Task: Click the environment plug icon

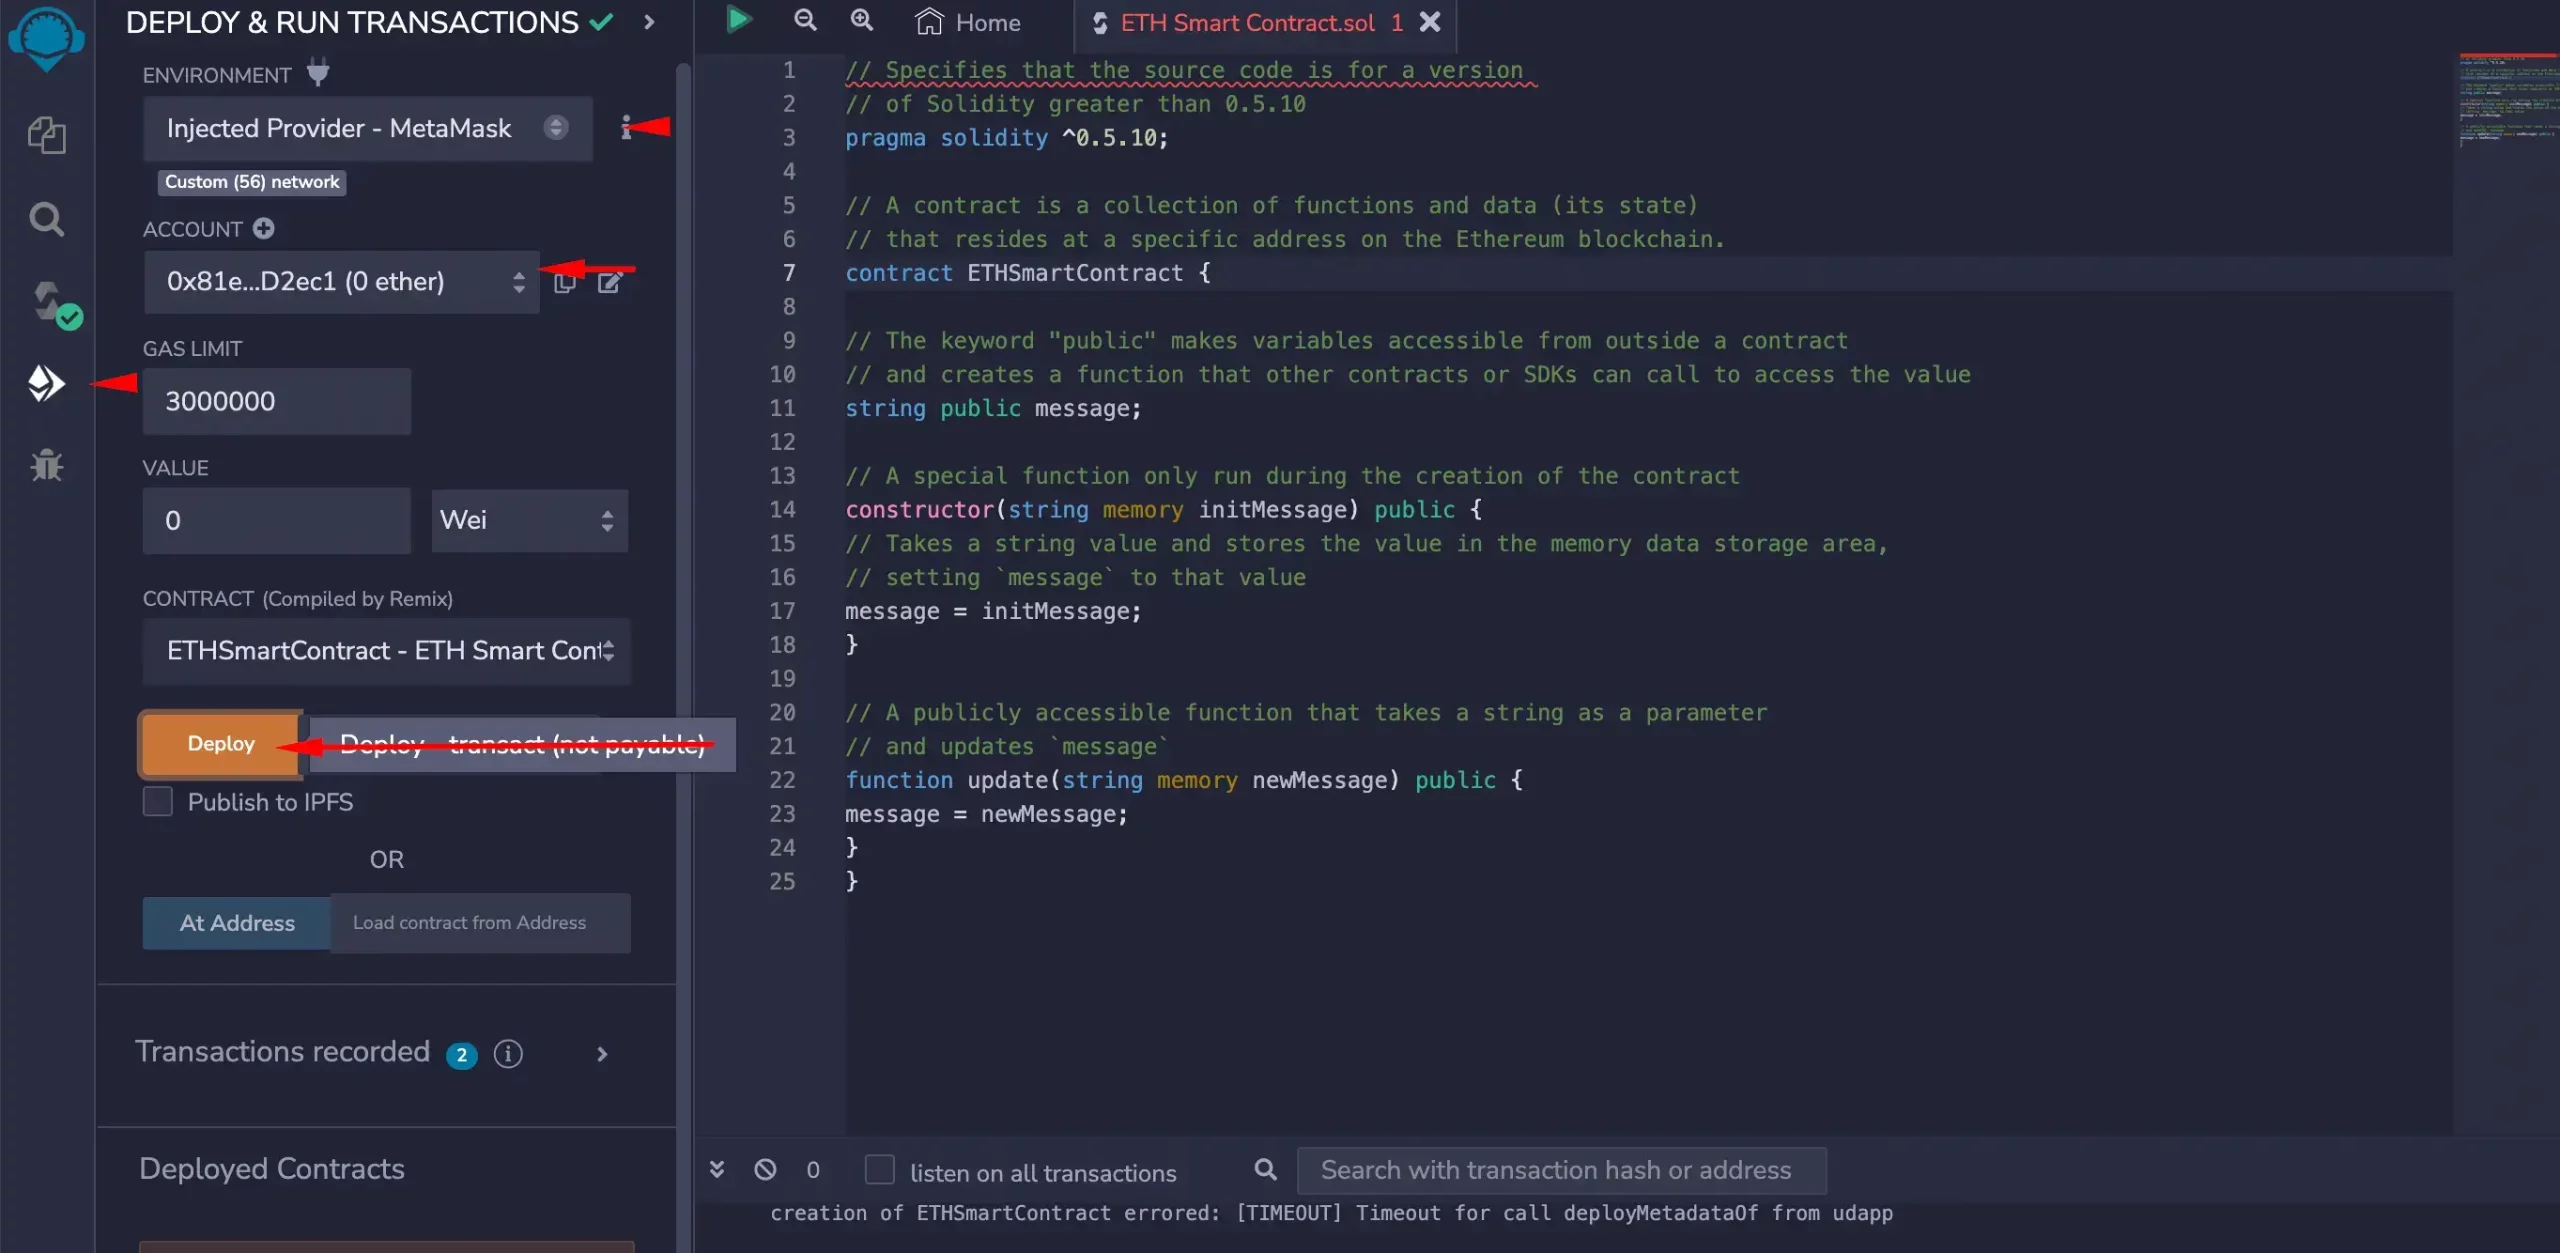Action: (x=317, y=72)
